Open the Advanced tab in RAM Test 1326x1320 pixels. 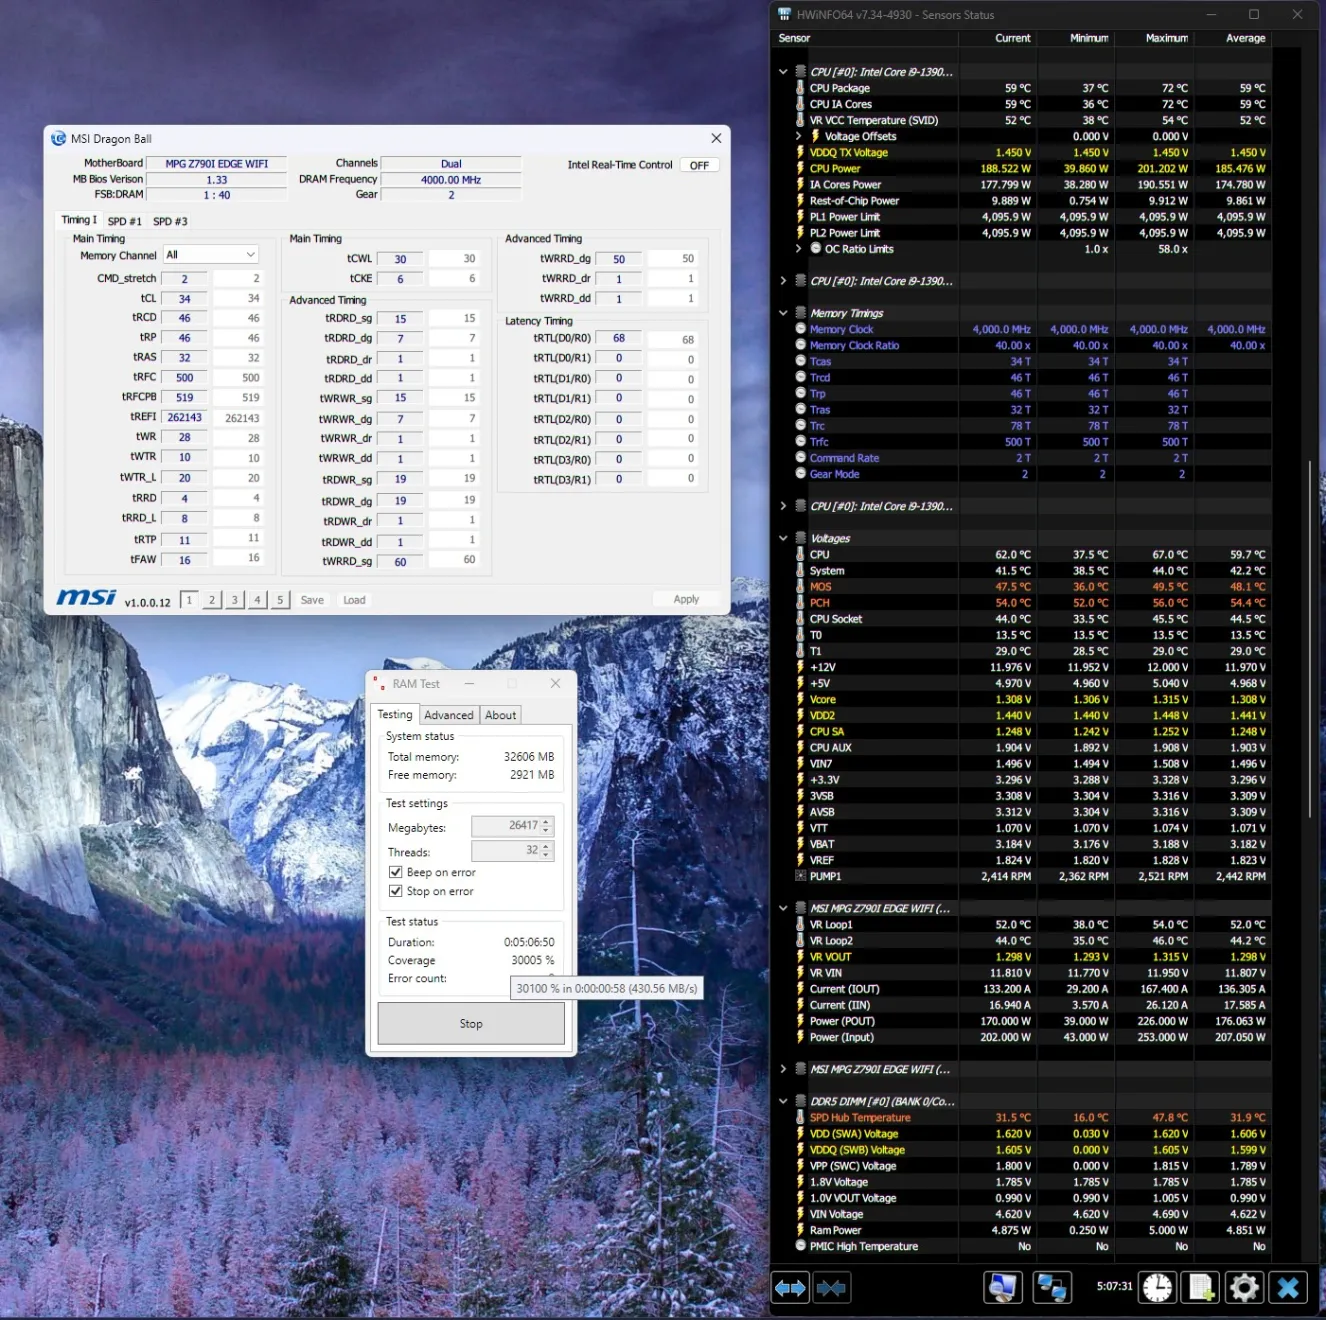coord(449,715)
